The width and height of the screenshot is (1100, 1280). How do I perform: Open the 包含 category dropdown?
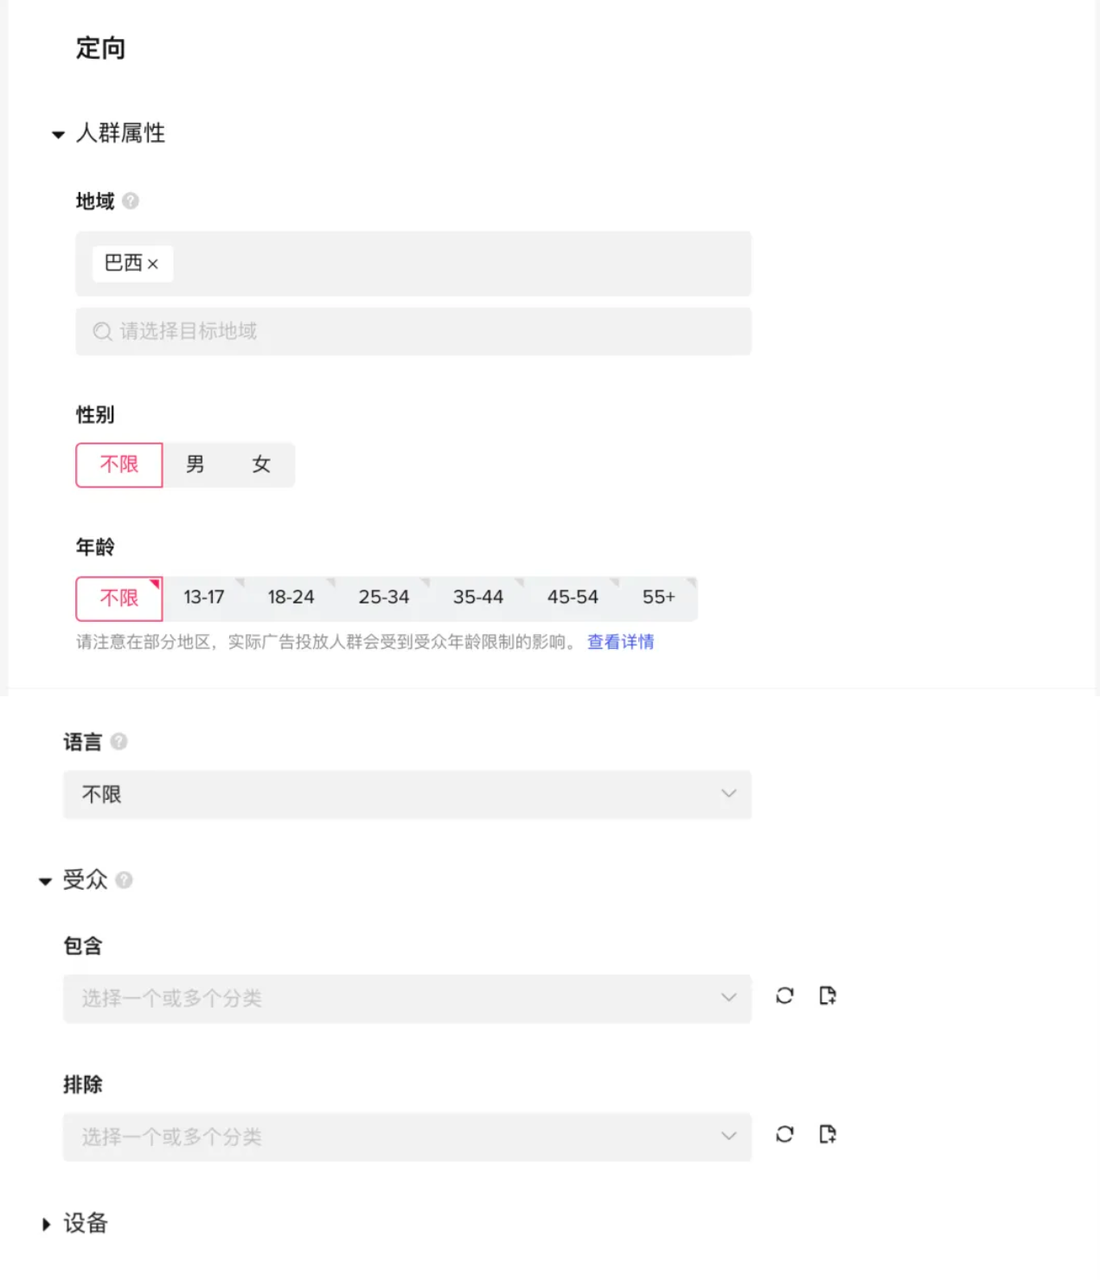(x=407, y=998)
